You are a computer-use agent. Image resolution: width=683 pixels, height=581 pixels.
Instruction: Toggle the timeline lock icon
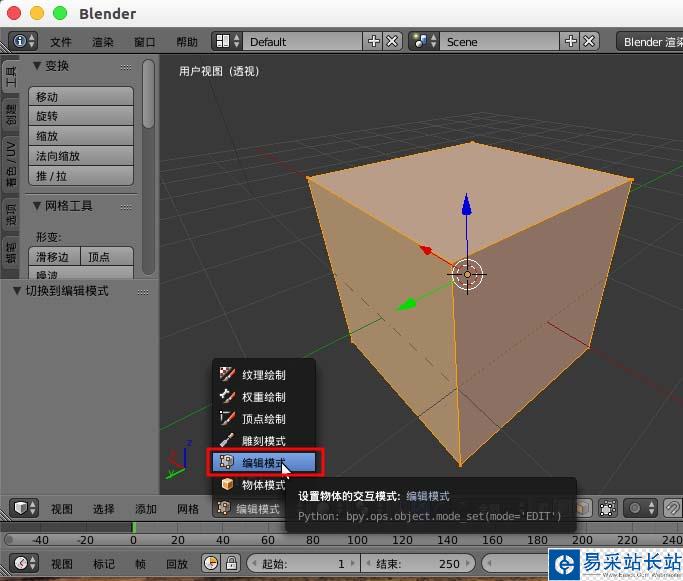coord(231,563)
